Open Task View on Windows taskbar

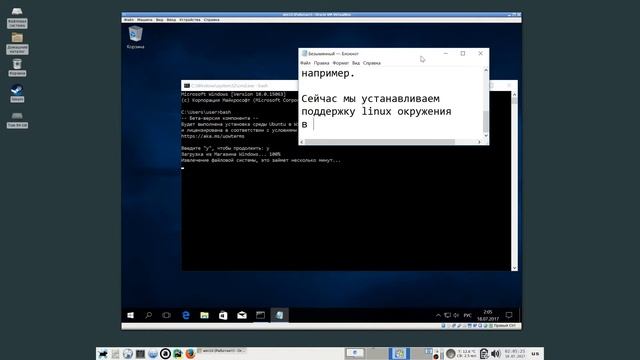tap(167, 315)
